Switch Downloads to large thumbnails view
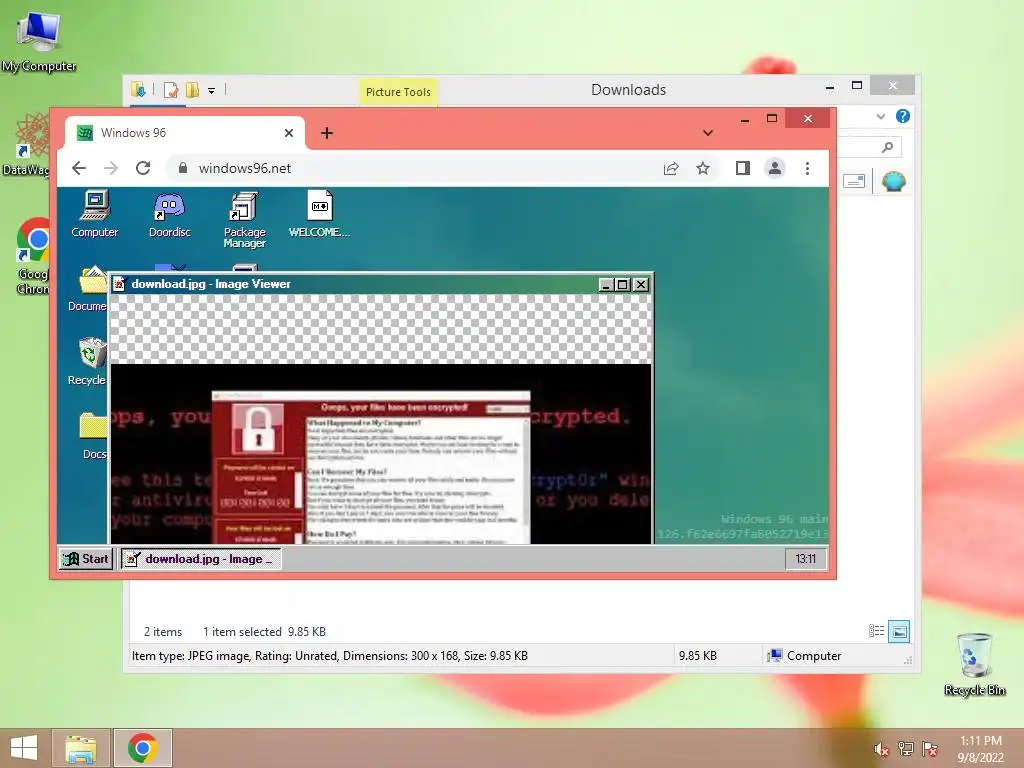Screen dimensions: 1024x768 [899, 631]
